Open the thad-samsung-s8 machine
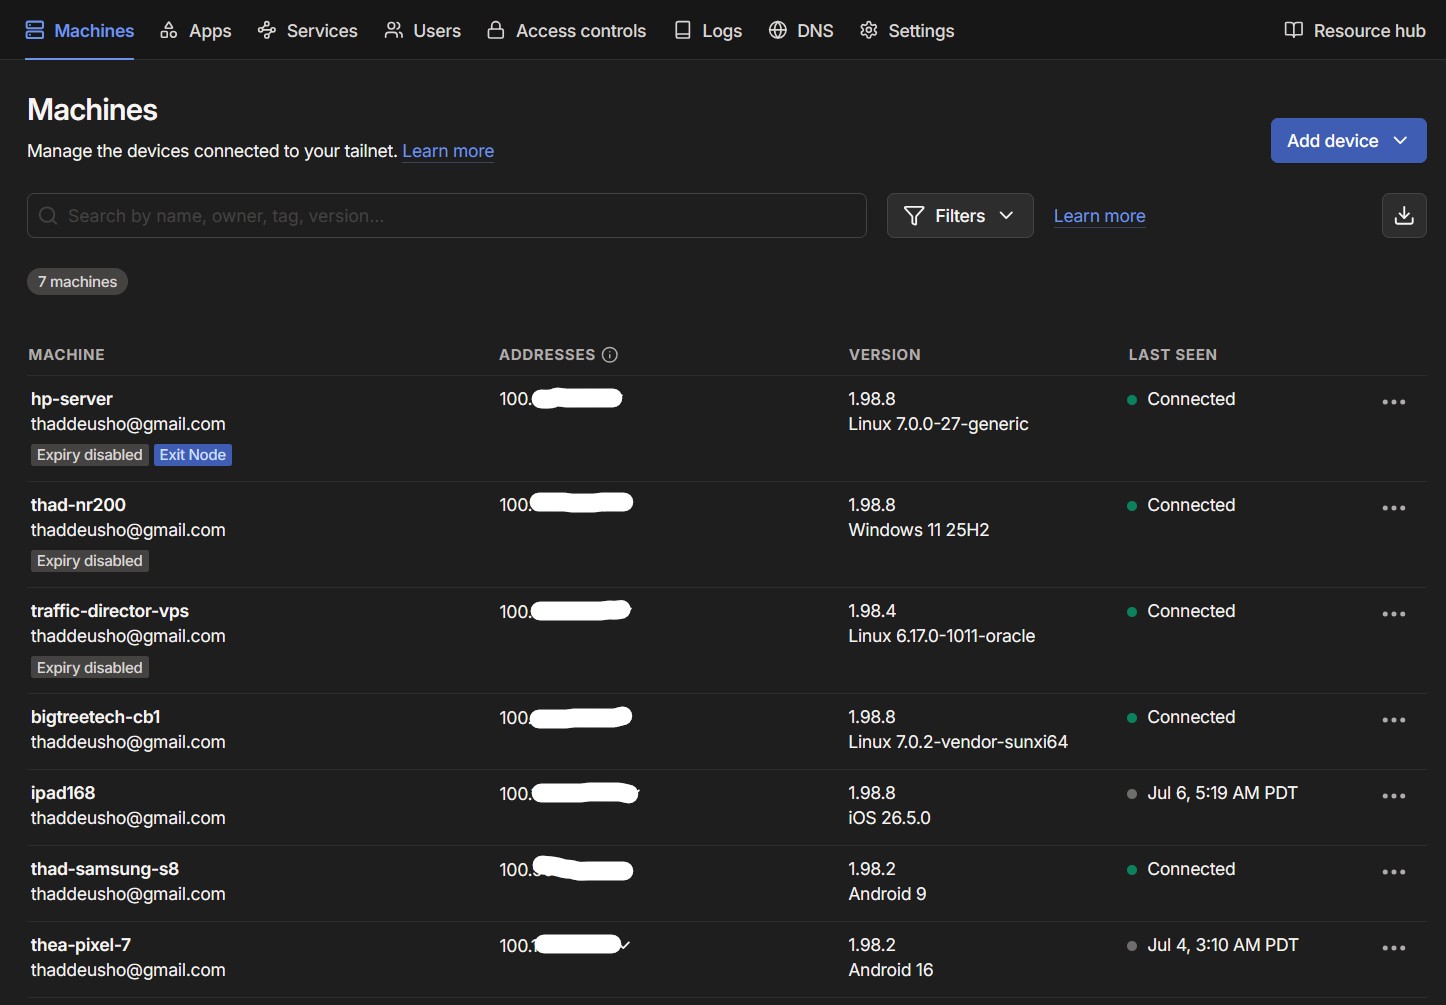The width and height of the screenshot is (1446, 1005). 105,869
